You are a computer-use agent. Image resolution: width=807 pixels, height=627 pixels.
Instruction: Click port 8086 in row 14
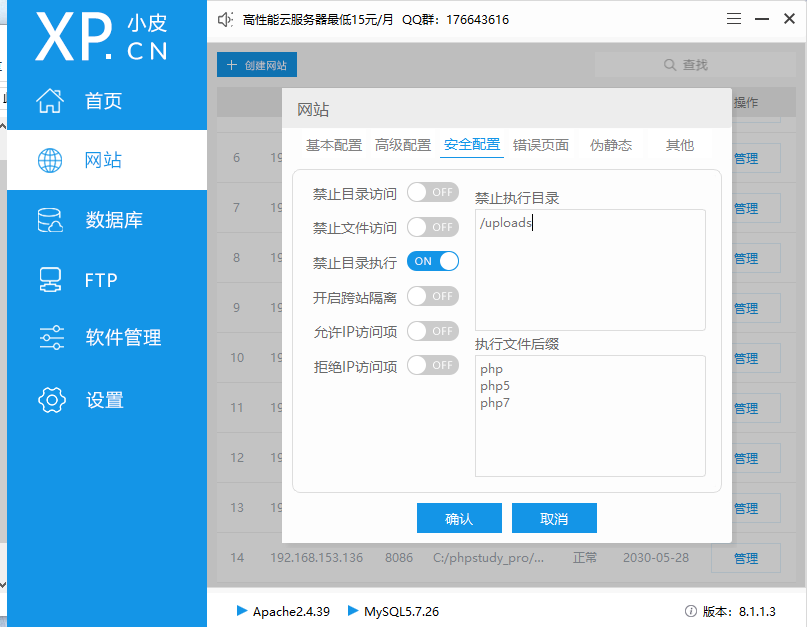coord(399,558)
